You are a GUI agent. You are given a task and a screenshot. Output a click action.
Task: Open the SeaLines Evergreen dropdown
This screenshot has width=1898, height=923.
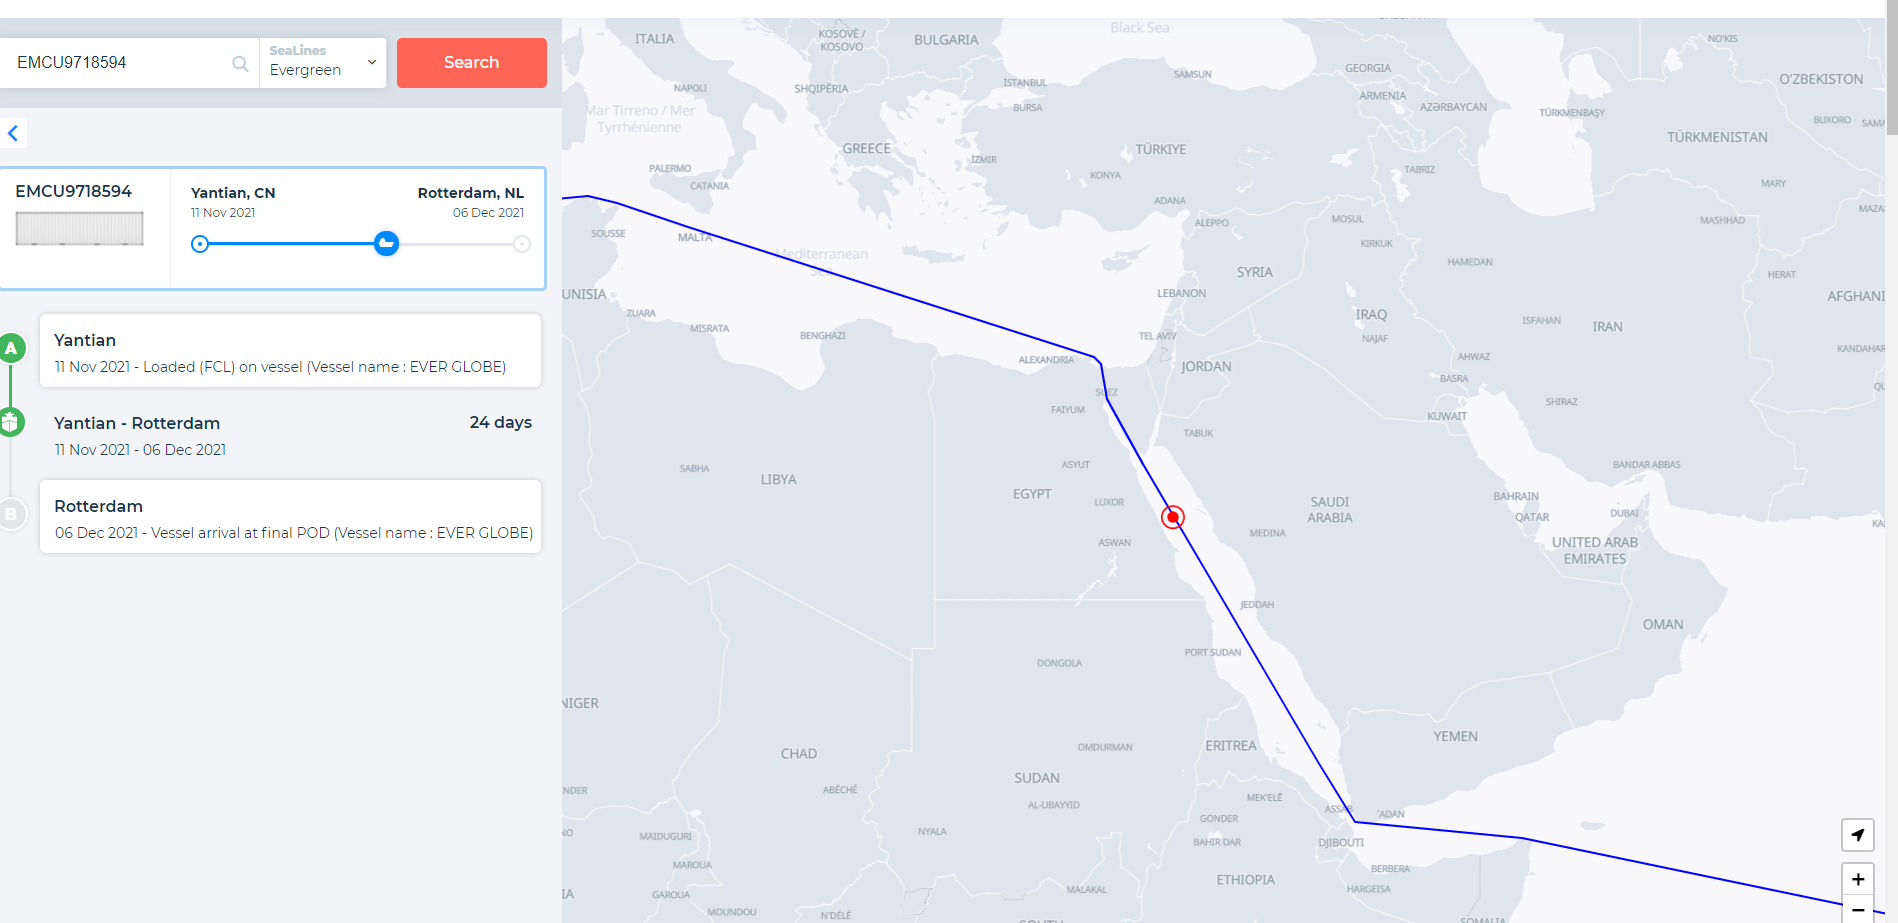(x=323, y=62)
